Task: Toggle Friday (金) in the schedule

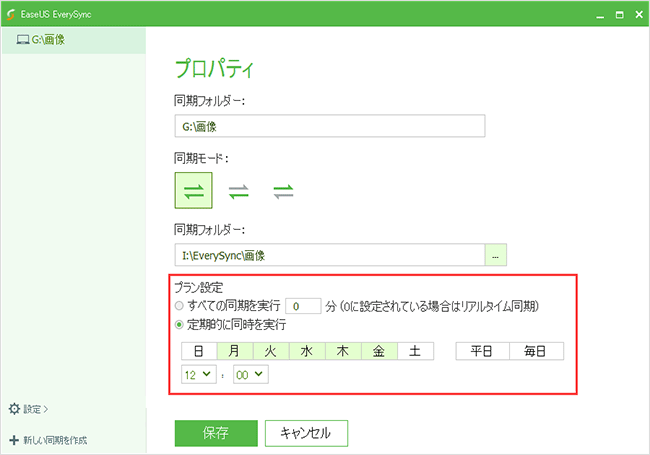Action: tap(379, 351)
